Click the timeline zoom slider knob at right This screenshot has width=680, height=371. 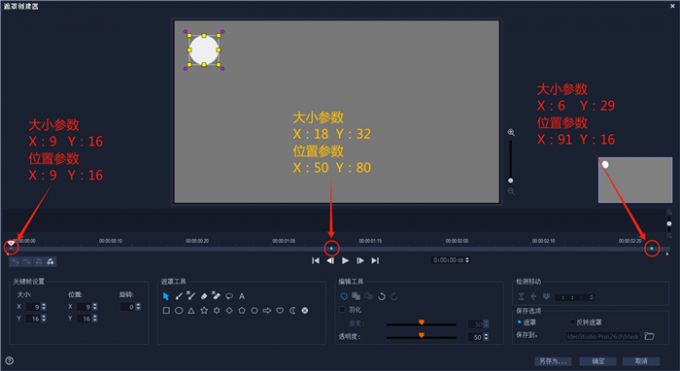[669, 224]
